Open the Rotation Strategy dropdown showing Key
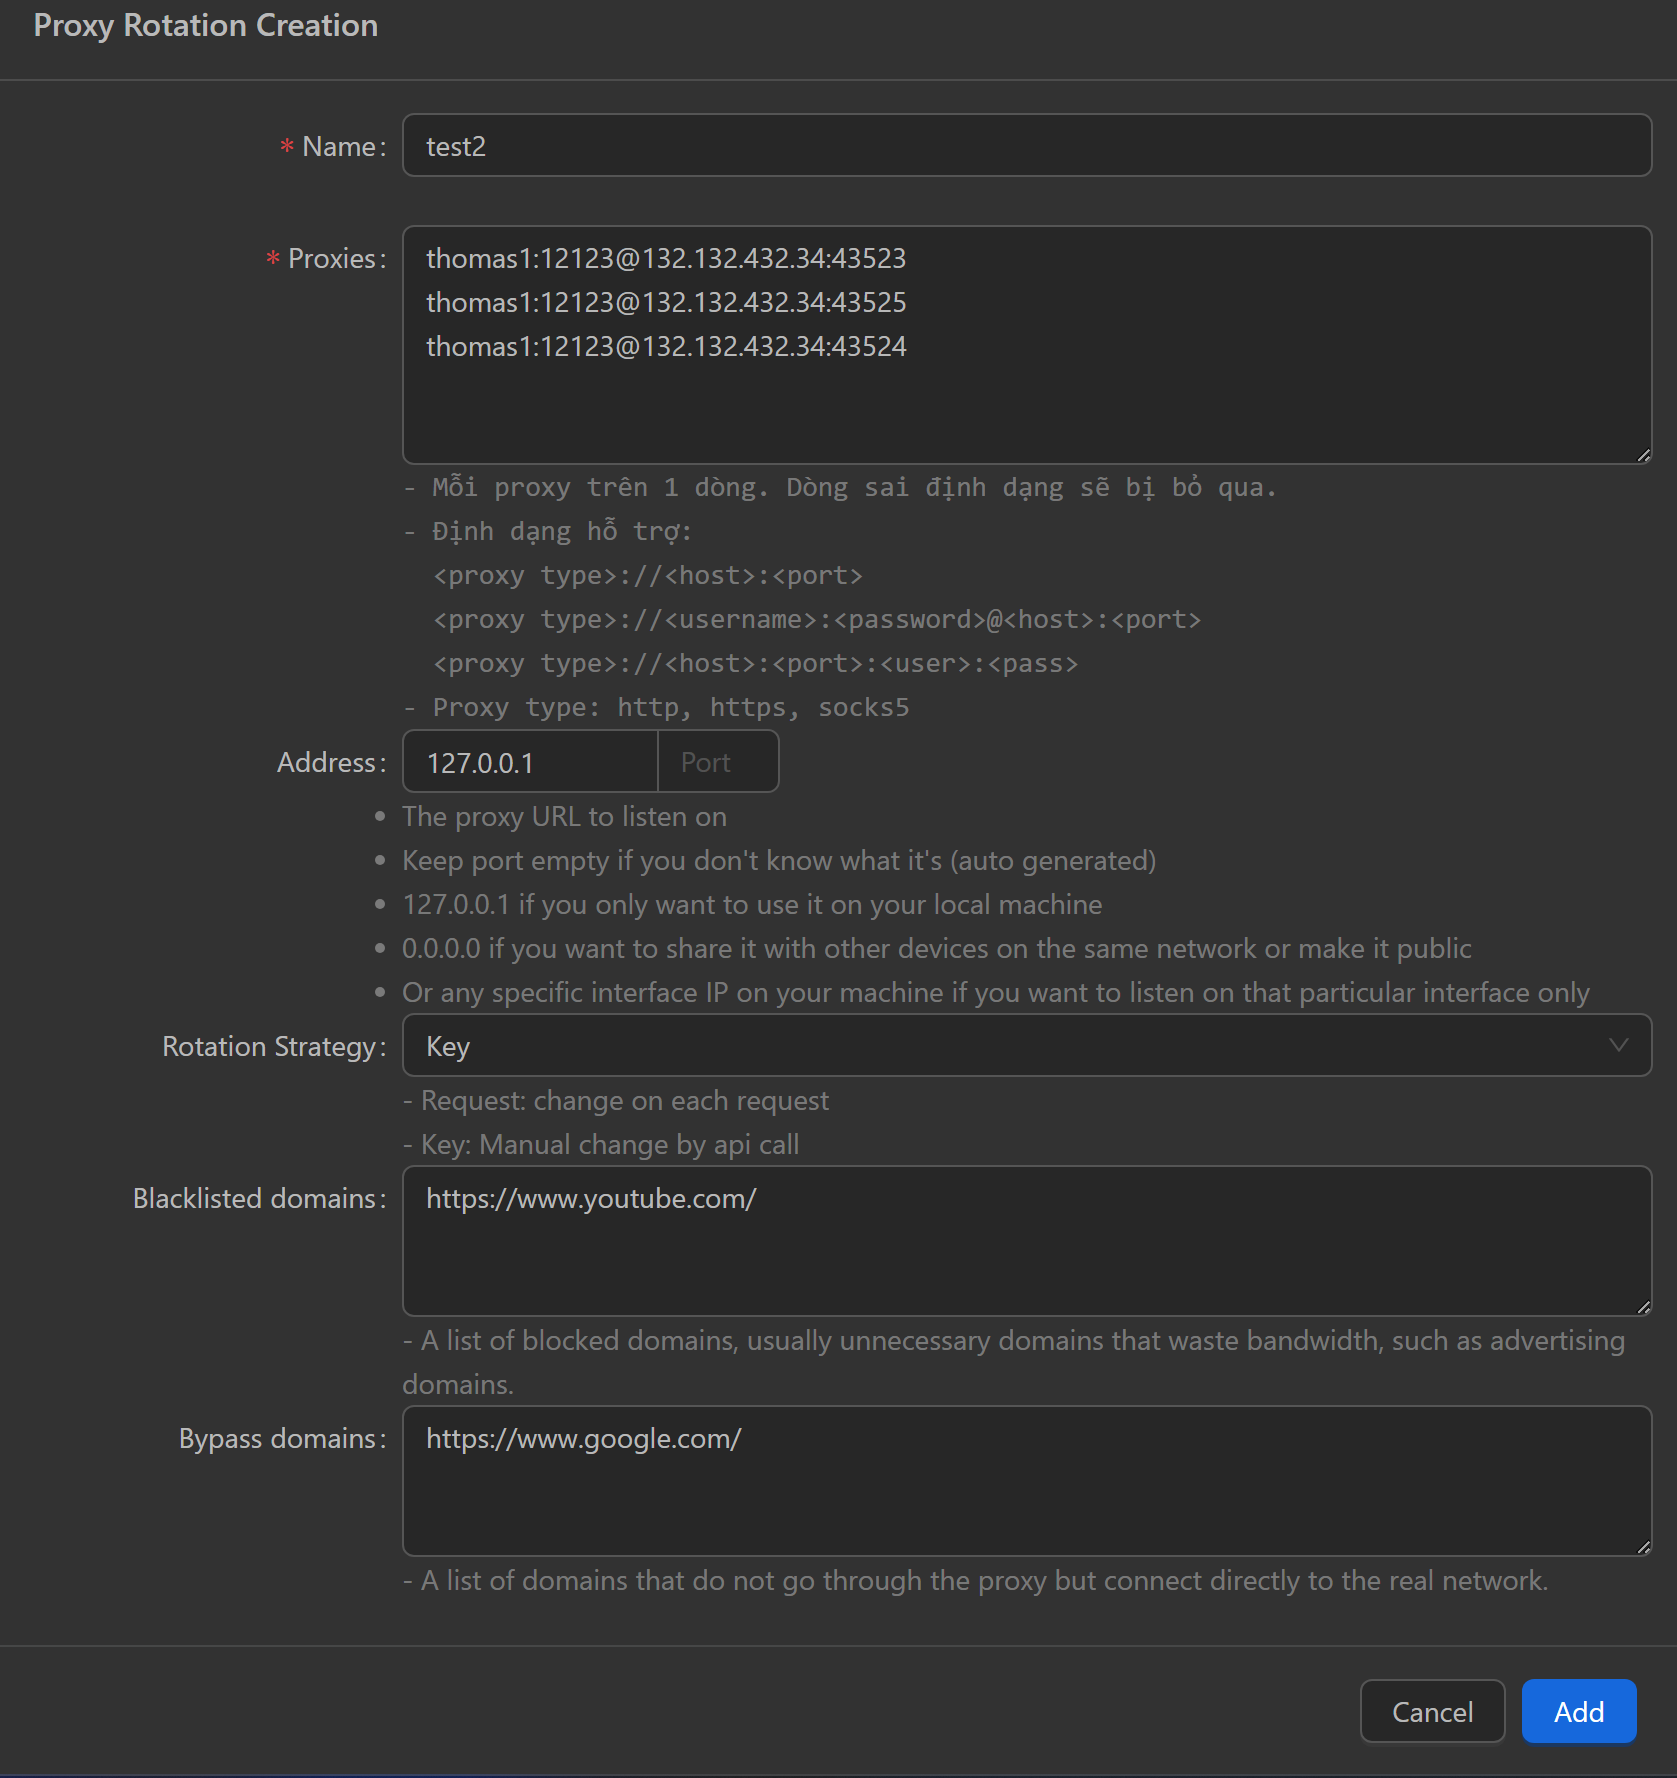Viewport: 1677px width, 1778px height. [x=1026, y=1046]
